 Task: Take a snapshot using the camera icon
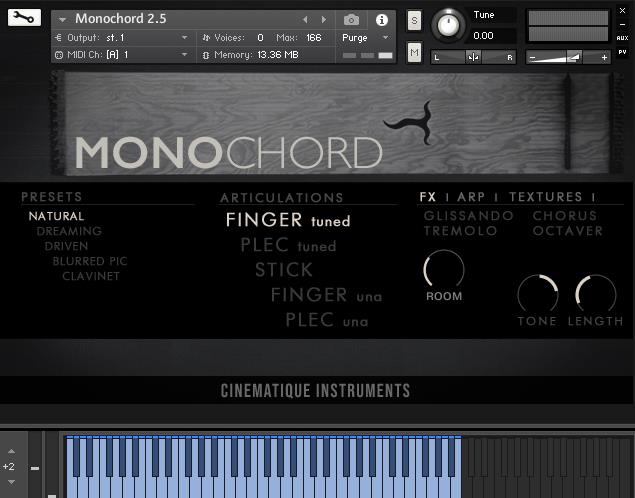[351, 19]
